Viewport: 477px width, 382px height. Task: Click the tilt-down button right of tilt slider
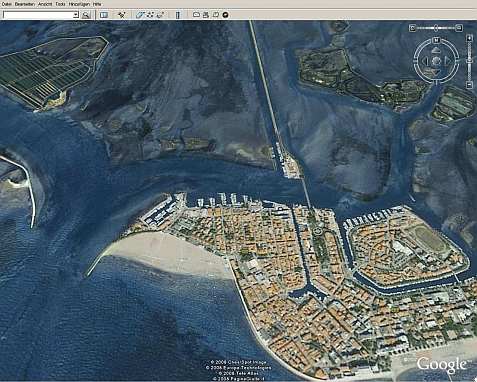459,28
